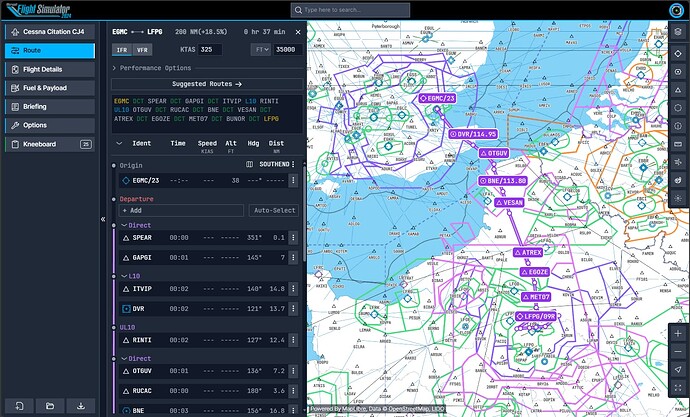Click the KTAS speed input field

[x=209, y=48]
